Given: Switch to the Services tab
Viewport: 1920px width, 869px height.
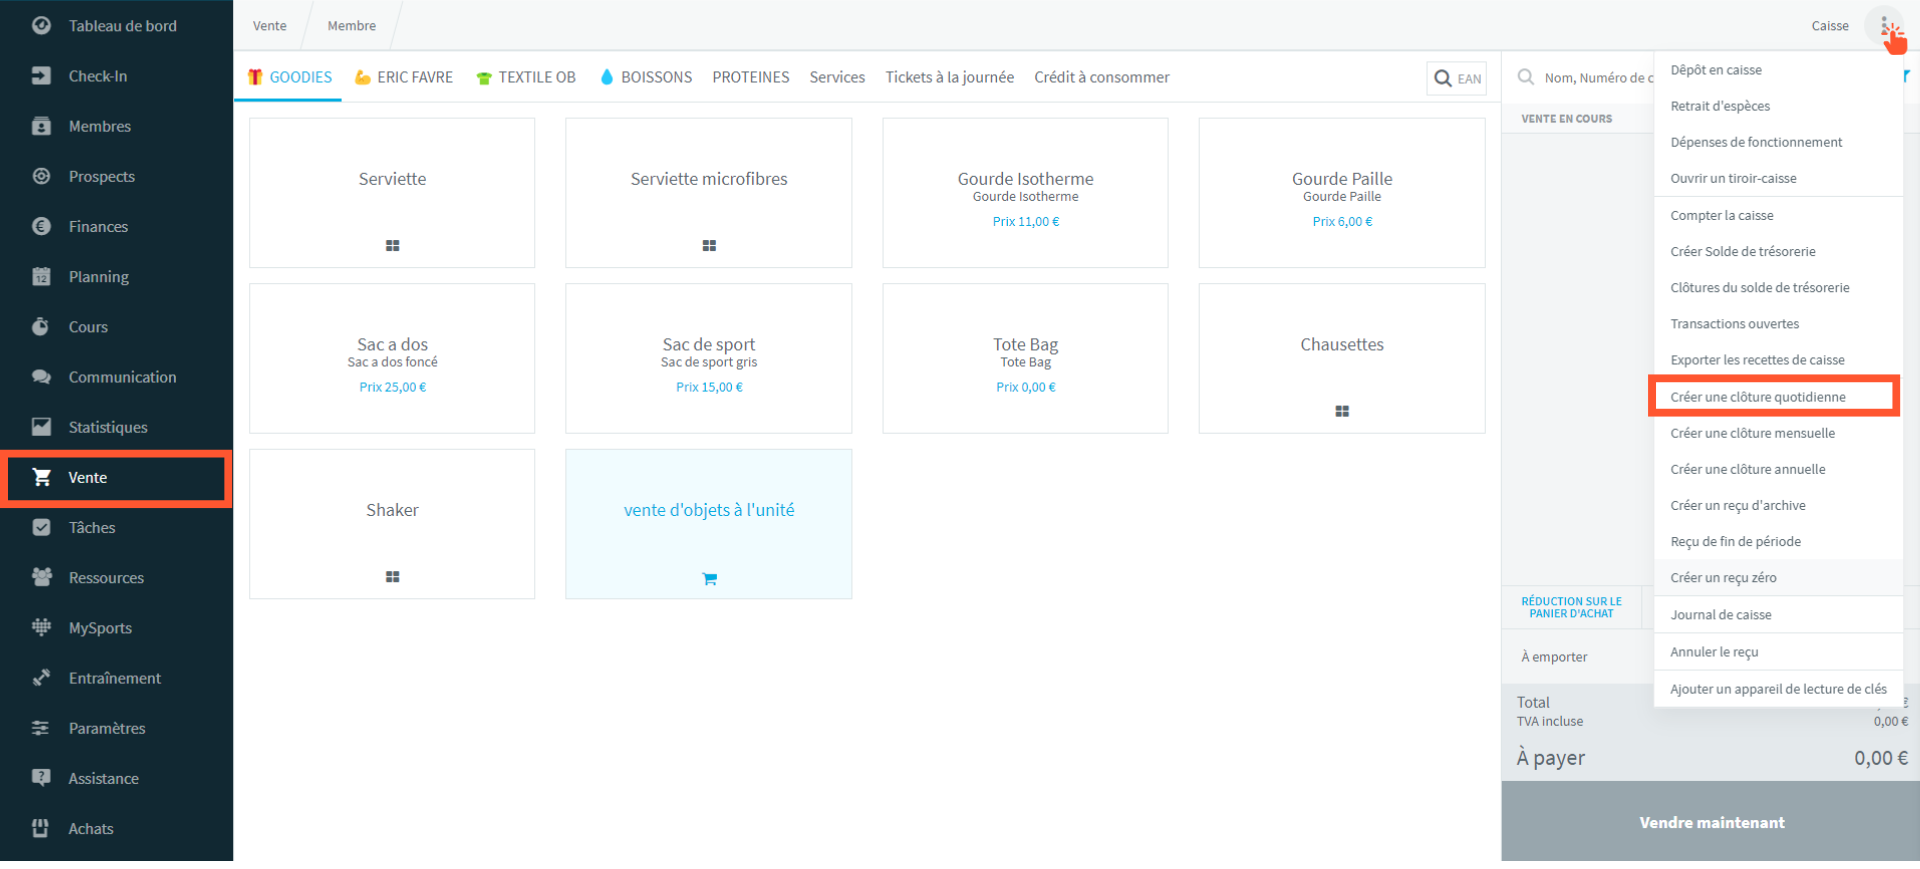Looking at the screenshot, I should click(x=837, y=77).
